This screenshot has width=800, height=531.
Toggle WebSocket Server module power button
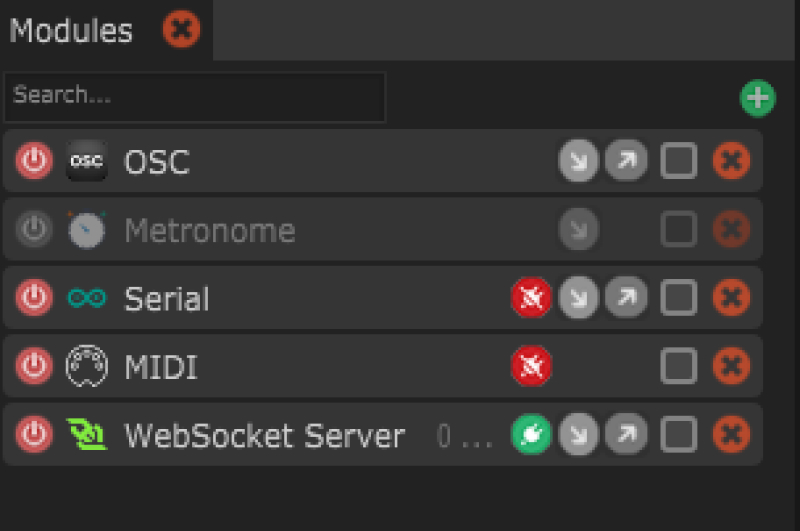tap(34, 435)
